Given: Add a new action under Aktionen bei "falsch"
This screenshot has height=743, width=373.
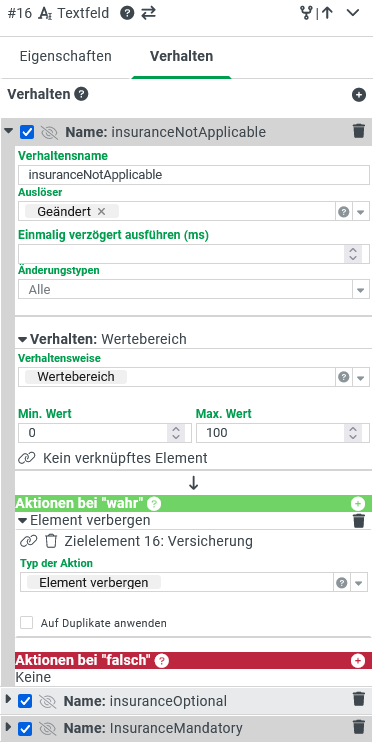Looking at the screenshot, I should [x=358, y=661].
